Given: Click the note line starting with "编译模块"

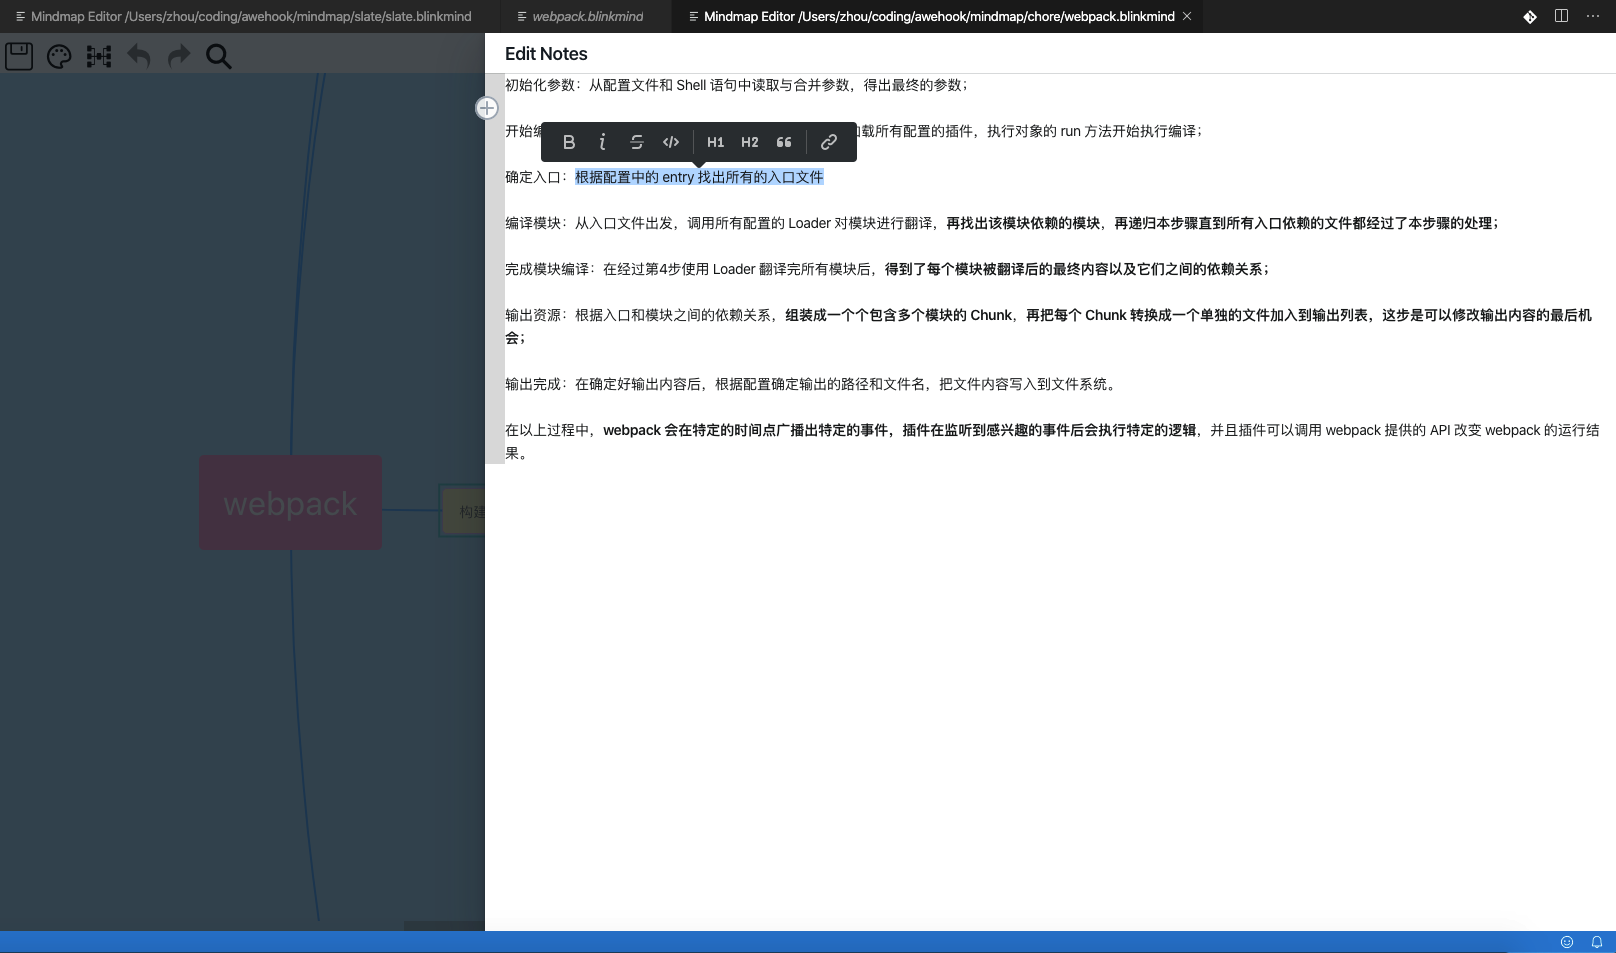Looking at the screenshot, I should pyautogui.click(x=1002, y=223).
